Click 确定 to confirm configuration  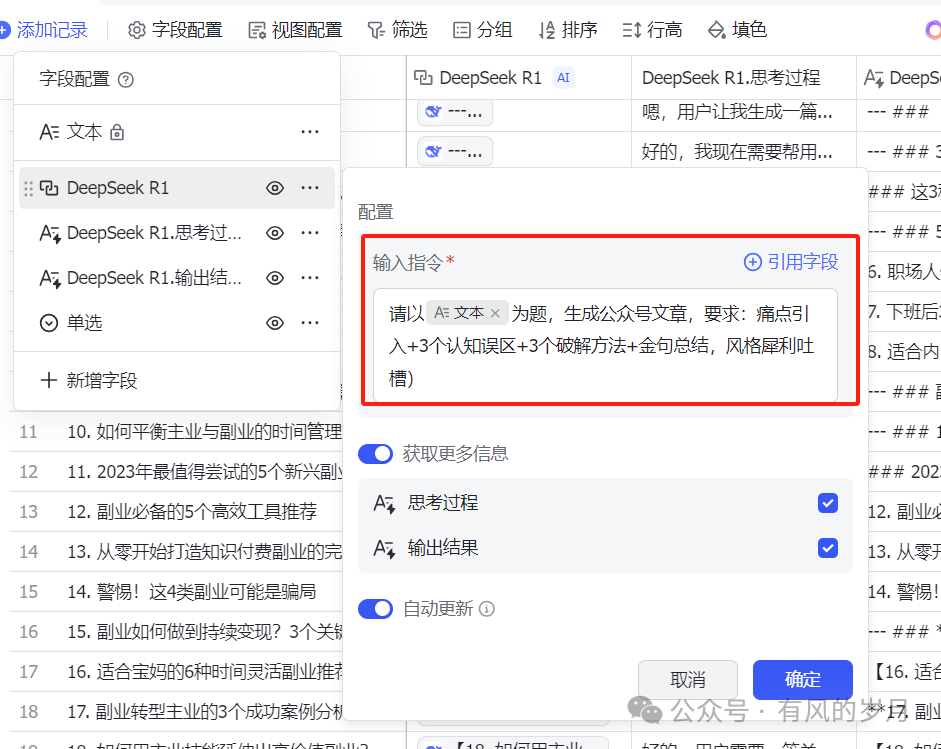[803, 680]
